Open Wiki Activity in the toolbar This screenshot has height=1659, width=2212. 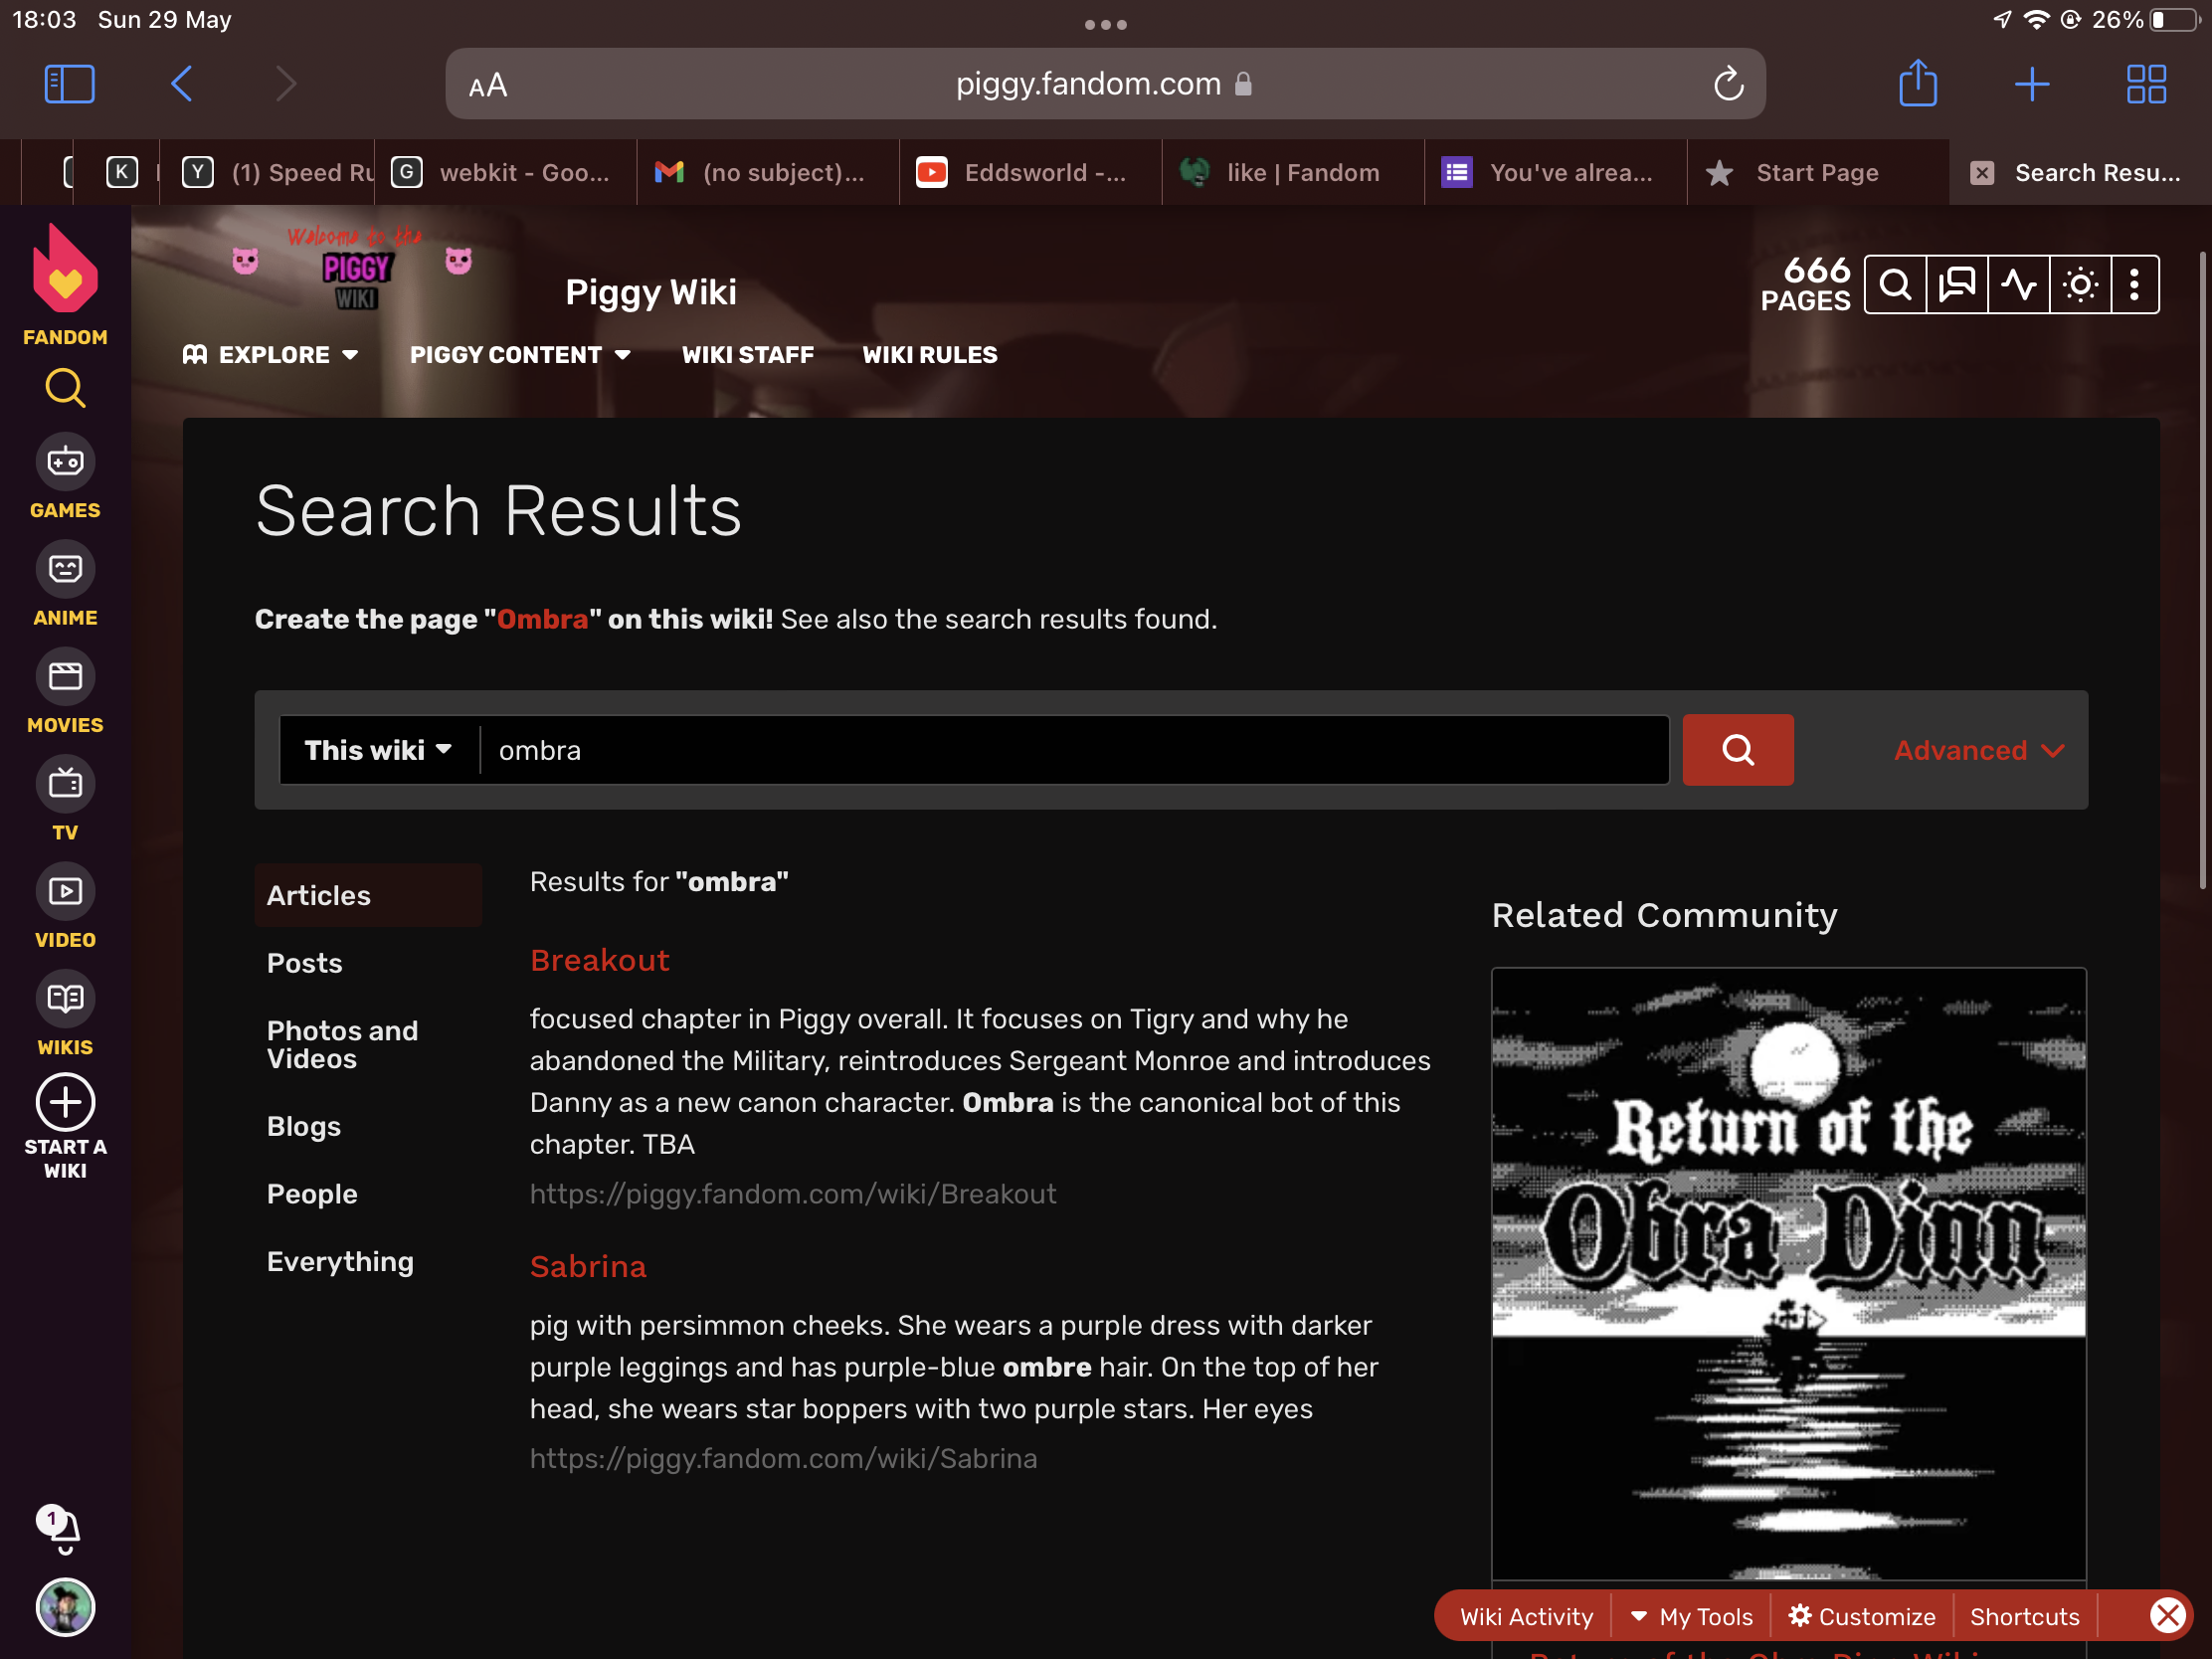(1526, 1616)
